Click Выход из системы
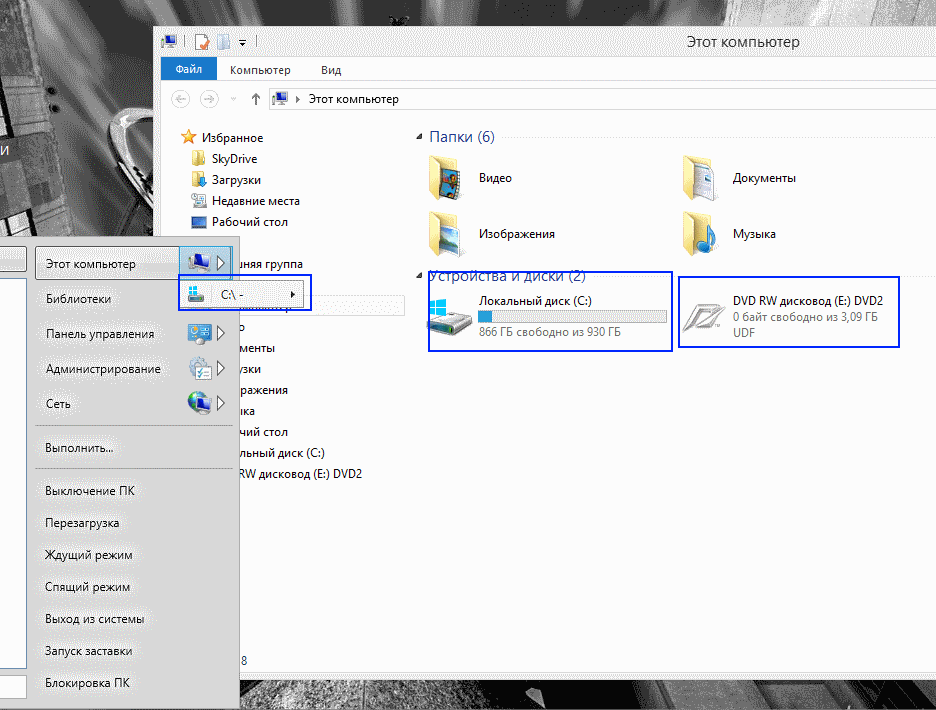This screenshot has width=936, height=710. [x=94, y=619]
